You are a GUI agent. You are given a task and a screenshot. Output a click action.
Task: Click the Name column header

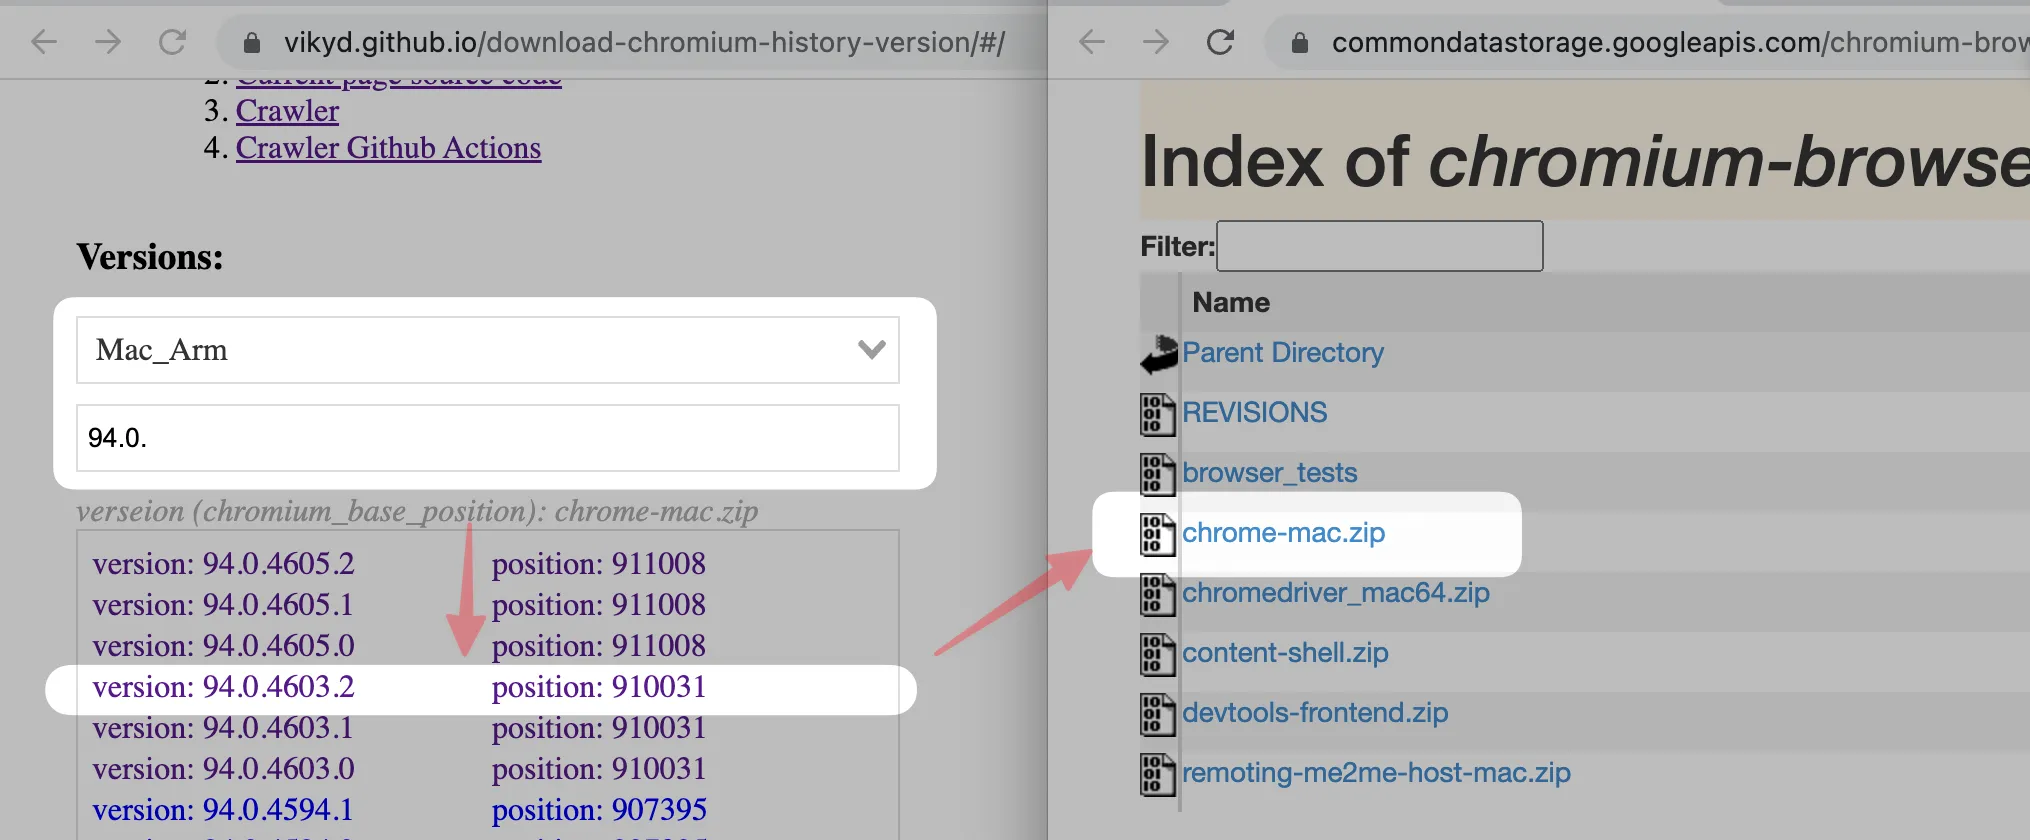[x=1231, y=302]
